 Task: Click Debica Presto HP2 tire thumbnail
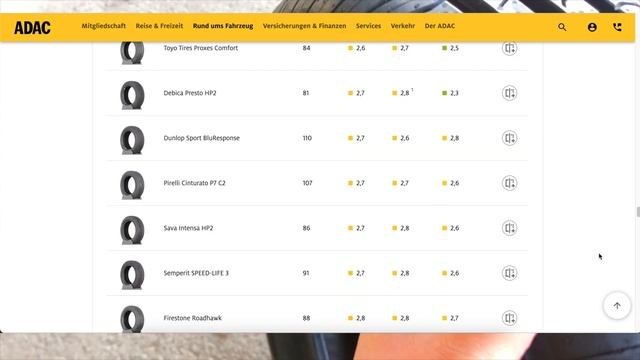click(x=132, y=95)
